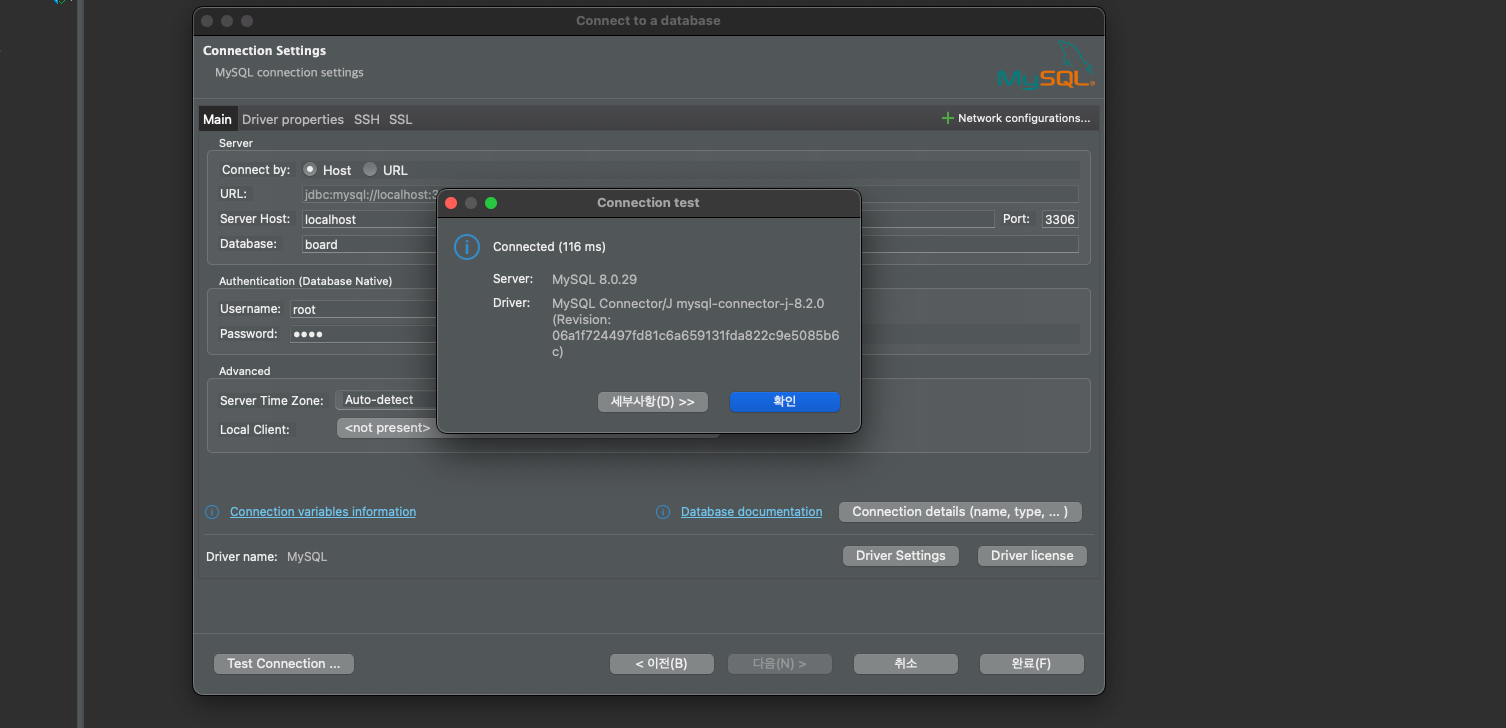Switch to the Main tab
This screenshot has width=1506, height=728.
click(x=217, y=119)
